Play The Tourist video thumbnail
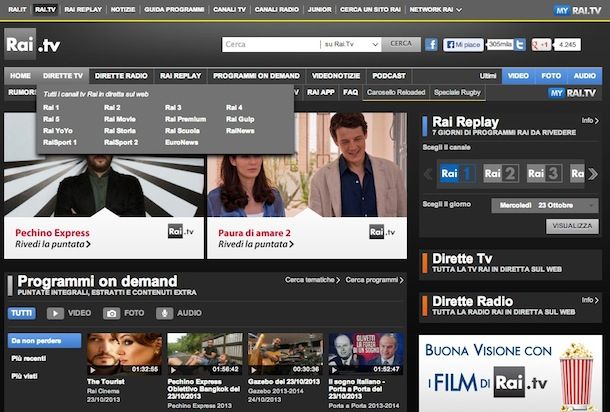 [124, 354]
